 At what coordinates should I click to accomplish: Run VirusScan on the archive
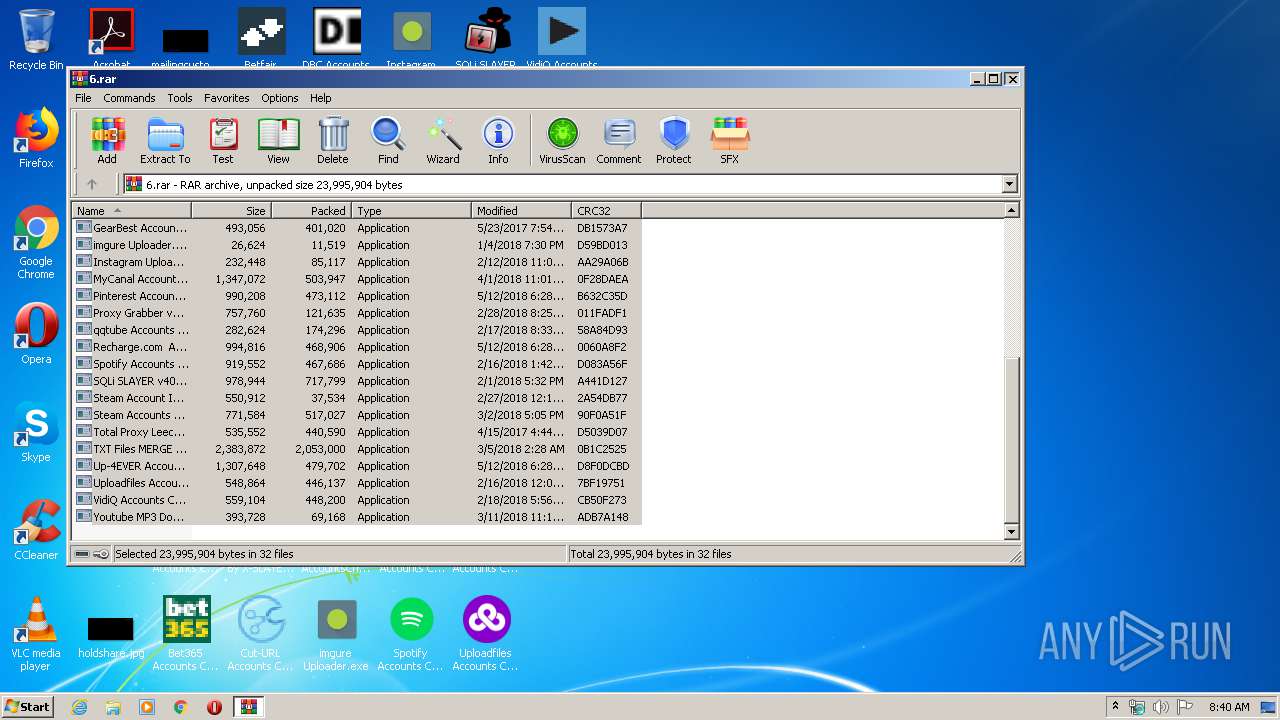tap(562, 141)
